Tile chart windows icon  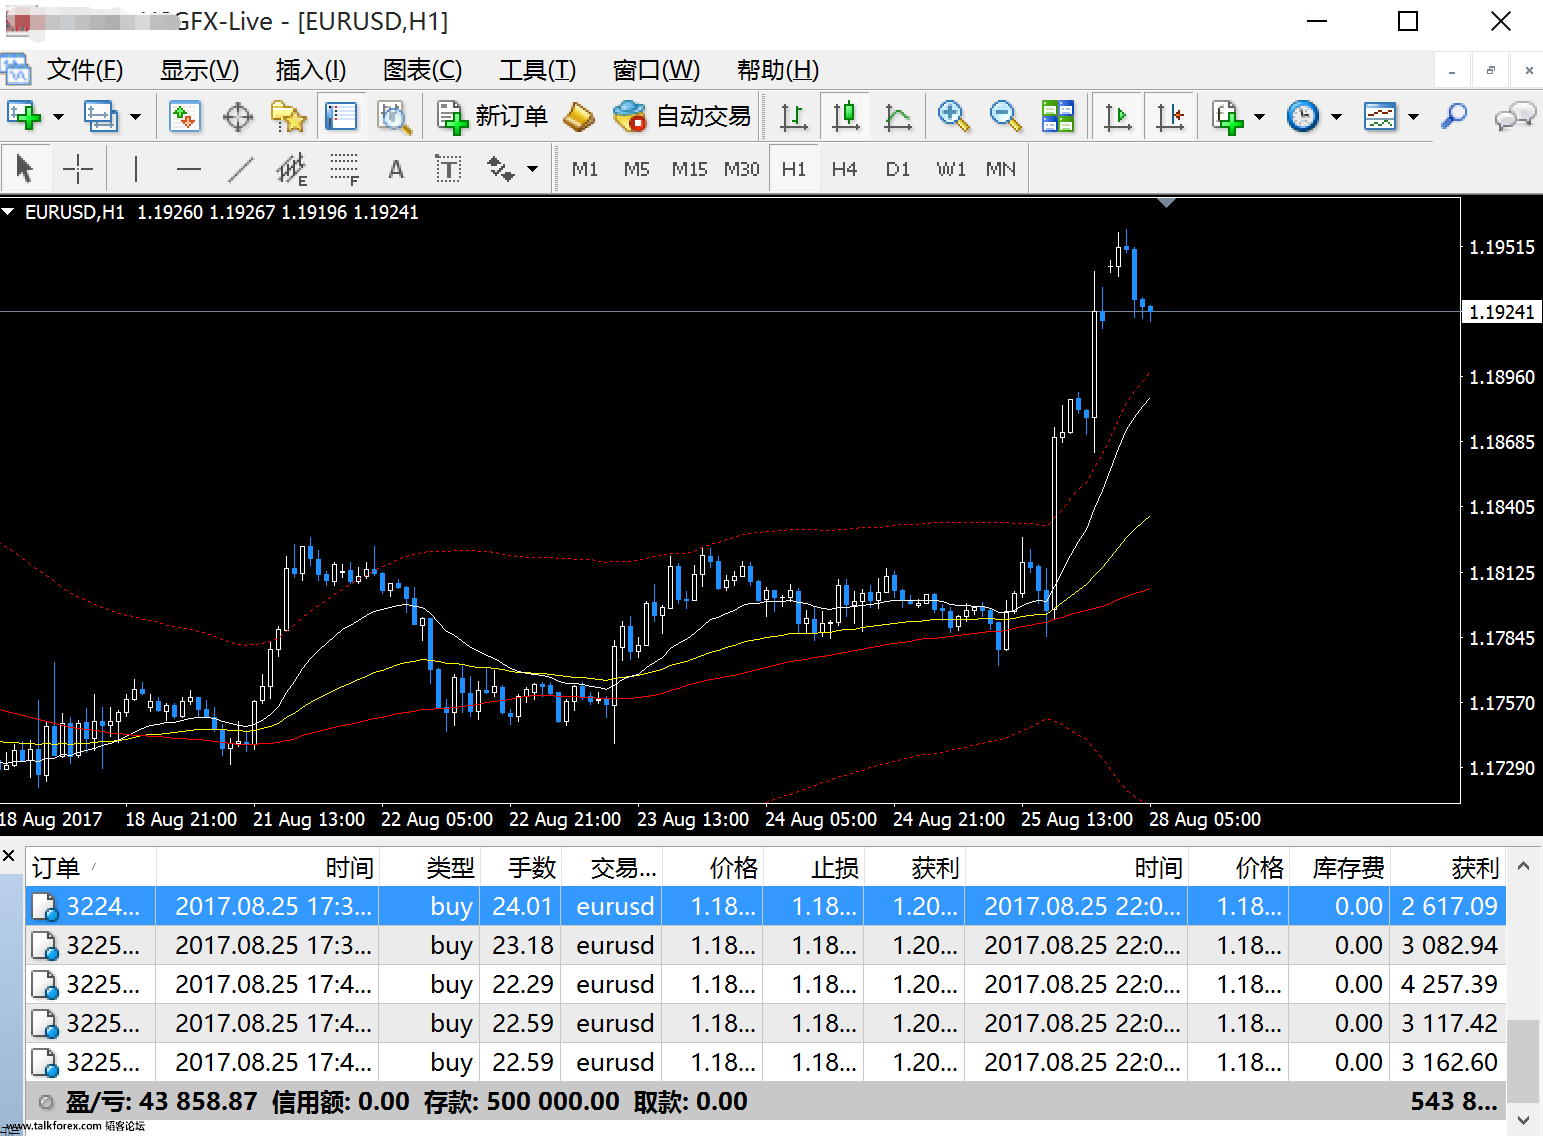pos(1057,116)
